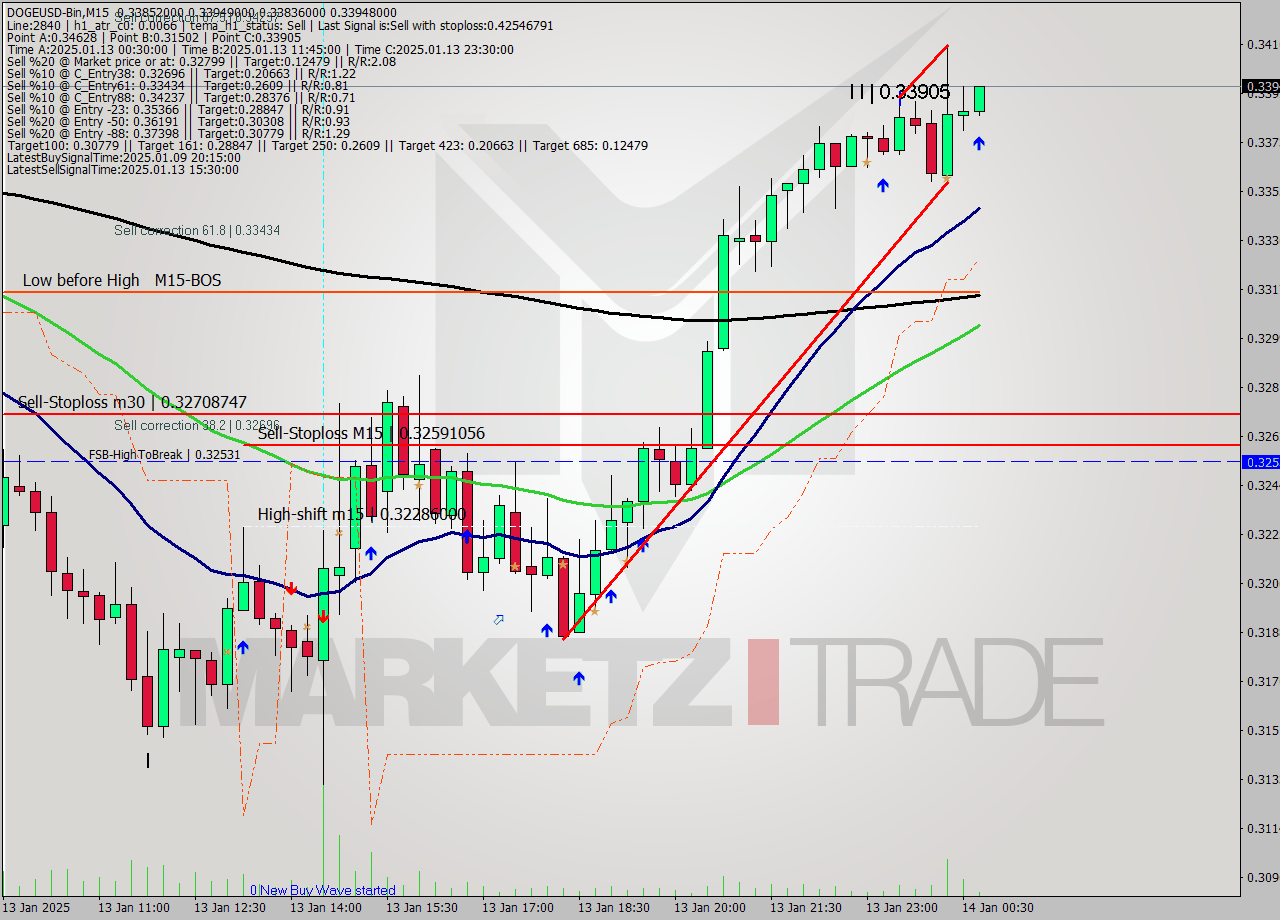
Task: Click the '13 Jan 2025' date axis label
Action: 37,908
